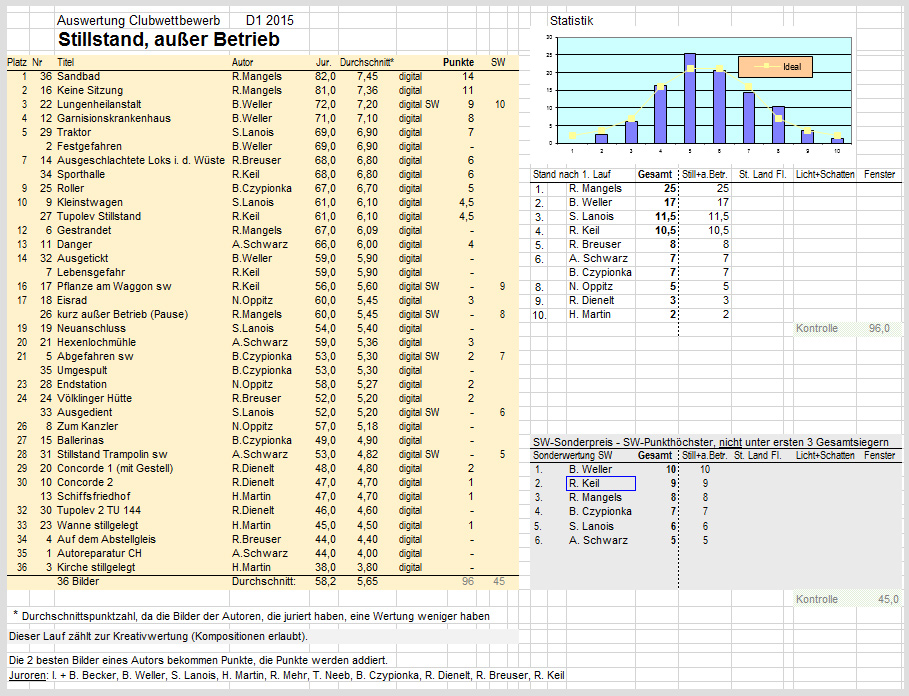Select the "Die 2 besten Bilder" rule line
The image size is (909, 696).
coord(198,660)
